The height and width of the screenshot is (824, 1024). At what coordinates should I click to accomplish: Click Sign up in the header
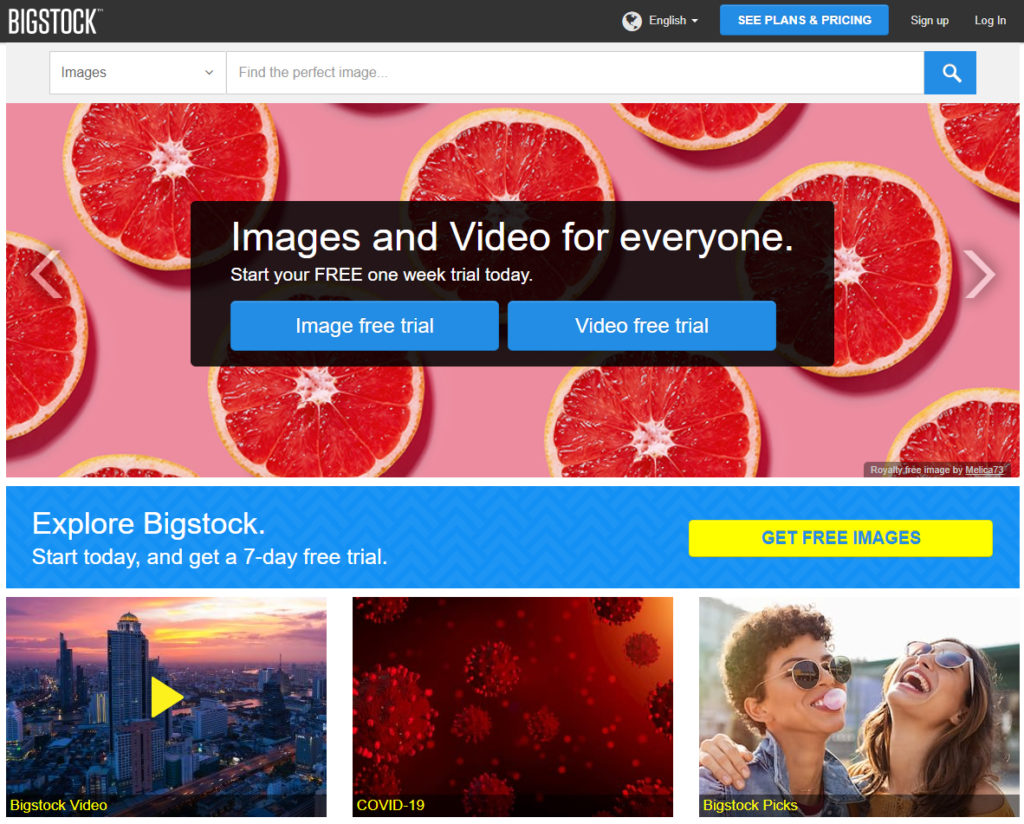[929, 20]
